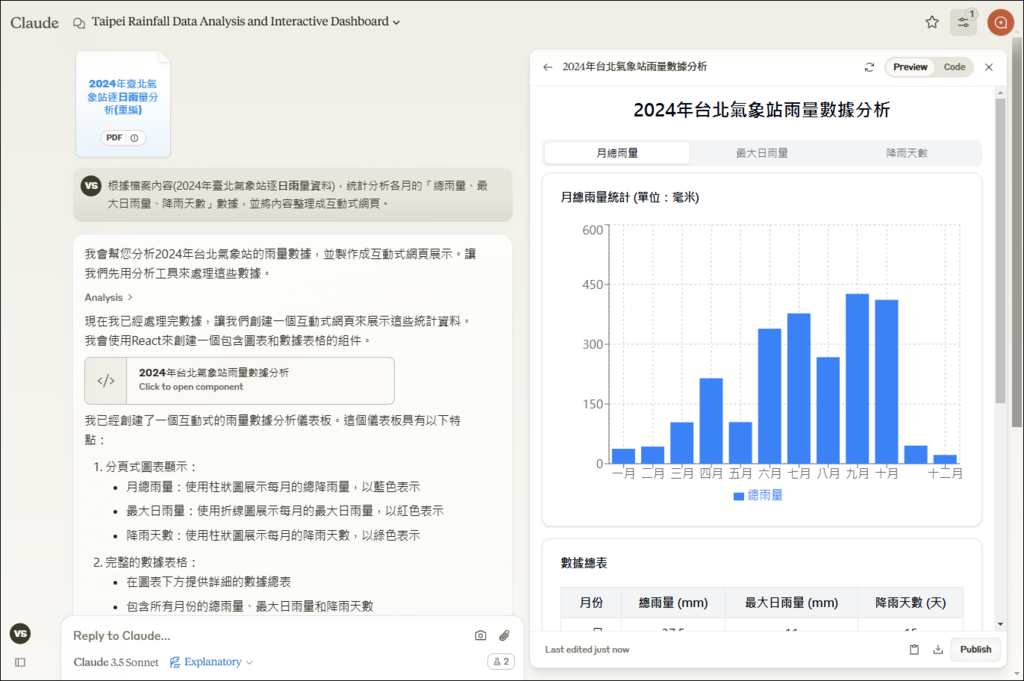
Task: Click the 總雨量 legend color swatch
Action: (x=739, y=496)
